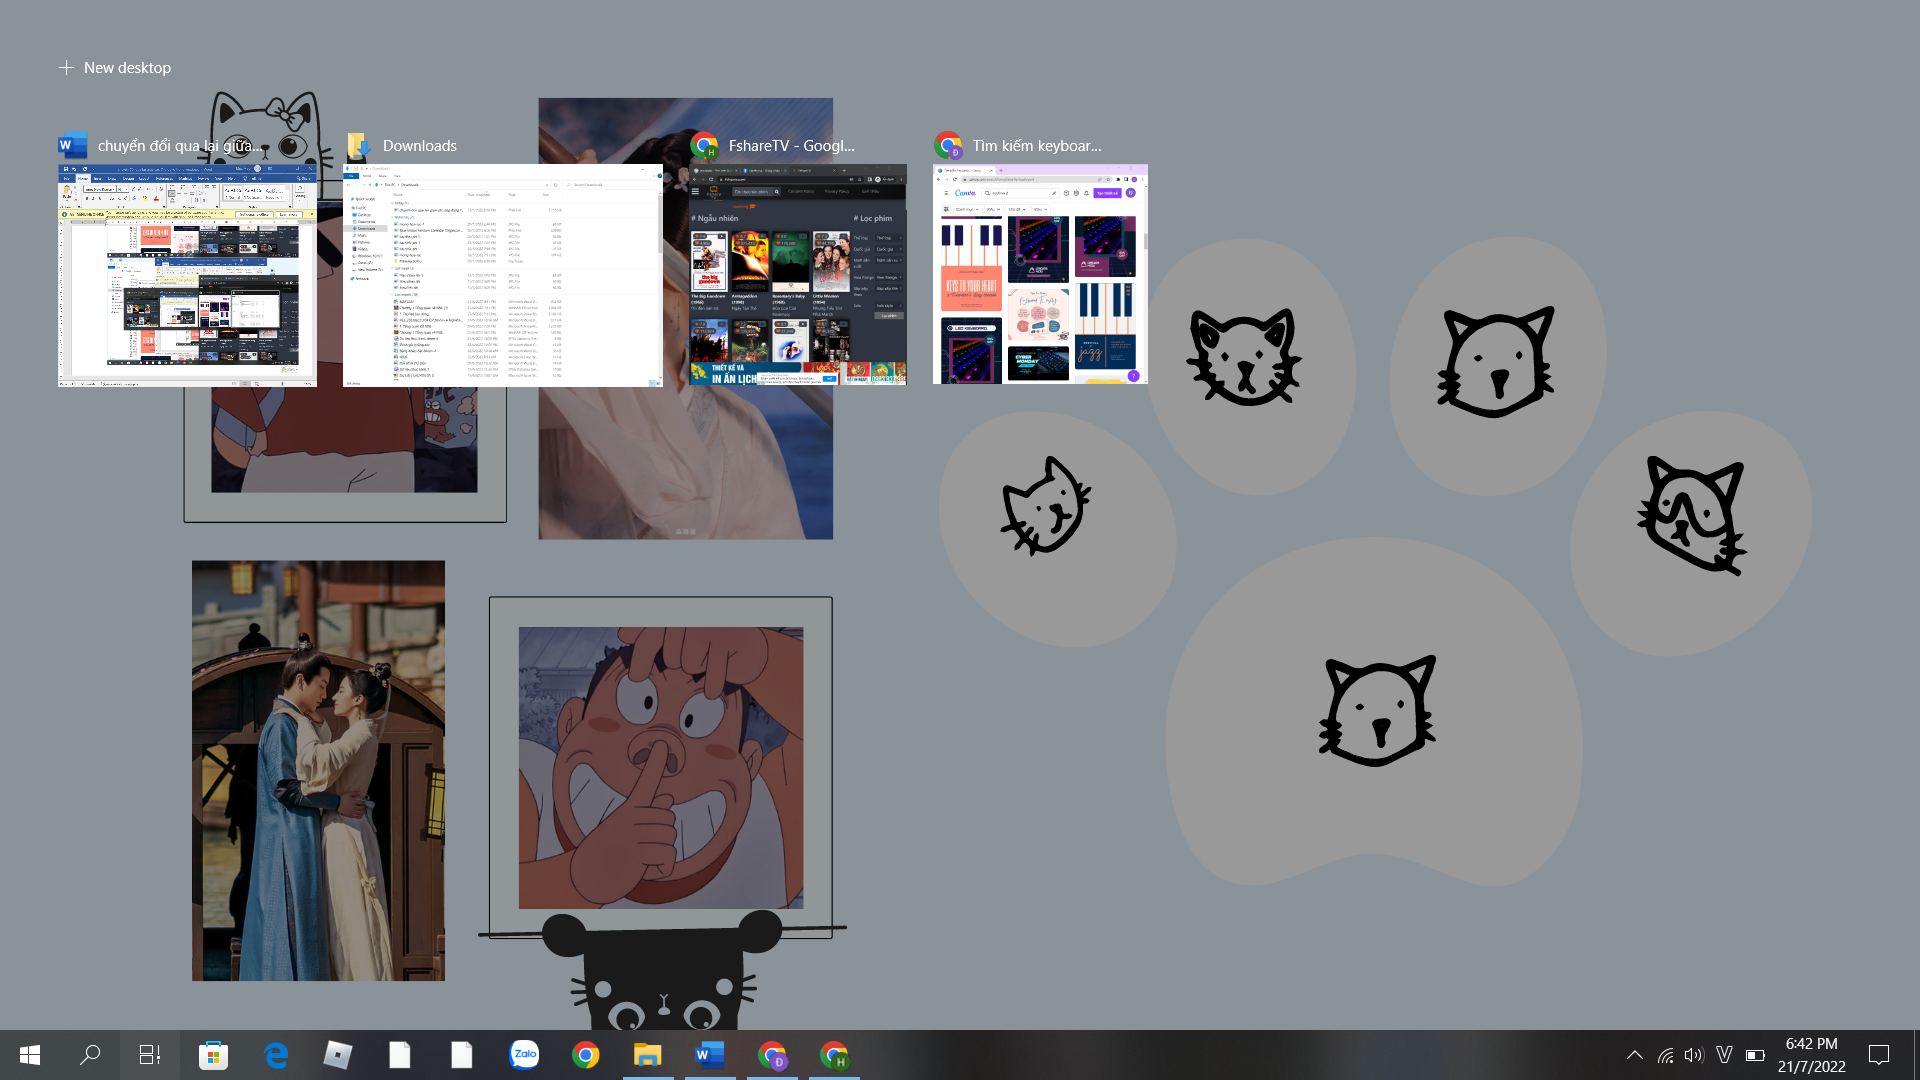1920x1080 pixels.
Task: Click the 'Downloads' window title text
Action: click(419, 146)
